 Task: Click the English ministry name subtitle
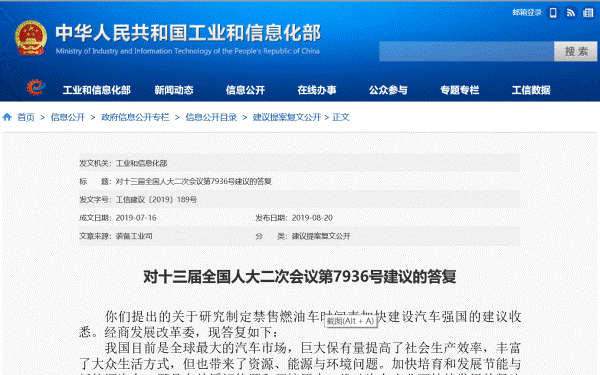coord(188,51)
